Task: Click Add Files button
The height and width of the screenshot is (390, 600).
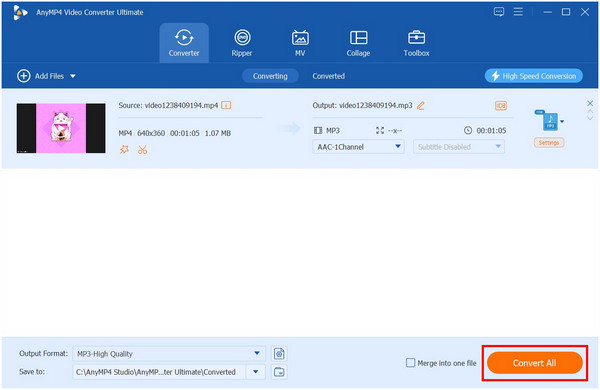Action: pos(41,76)
